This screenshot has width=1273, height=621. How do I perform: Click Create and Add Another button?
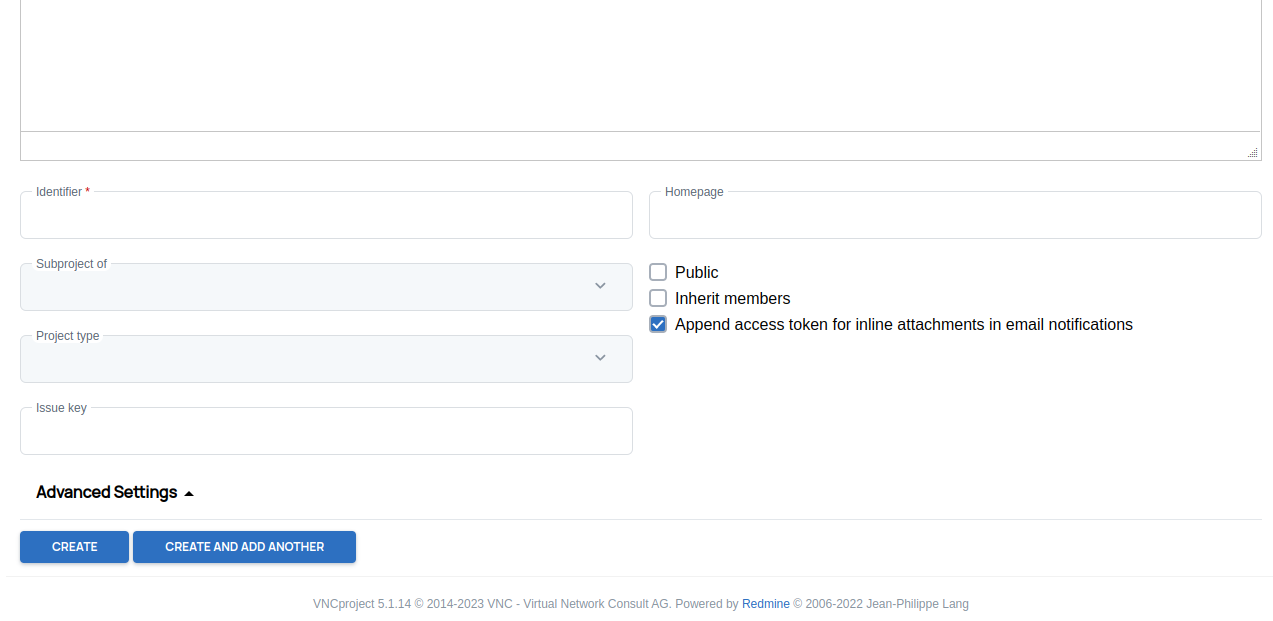(244, 547)
